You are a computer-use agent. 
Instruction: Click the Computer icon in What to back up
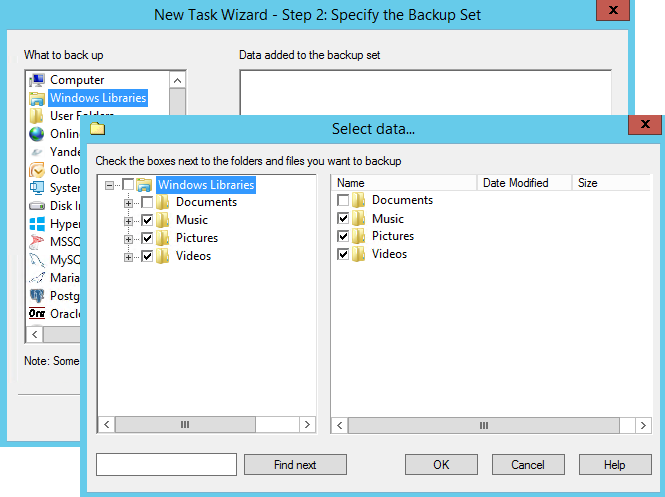pyautogui.click(x=37, y=80)
